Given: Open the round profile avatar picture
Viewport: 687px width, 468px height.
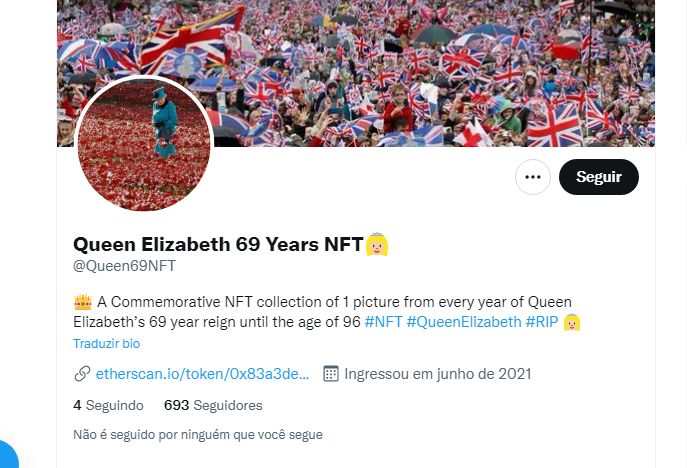Looking at the screenshot, I should click(144, 145).
